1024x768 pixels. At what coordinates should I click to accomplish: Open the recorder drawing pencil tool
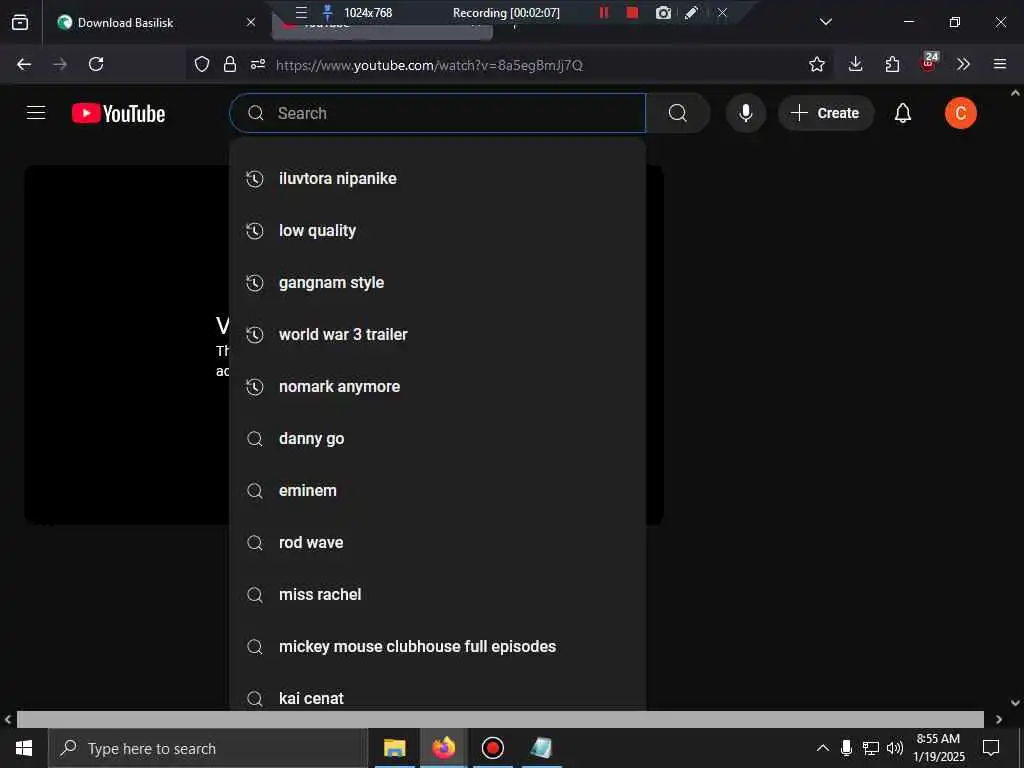pyautogui.click(x=691, y=12)
